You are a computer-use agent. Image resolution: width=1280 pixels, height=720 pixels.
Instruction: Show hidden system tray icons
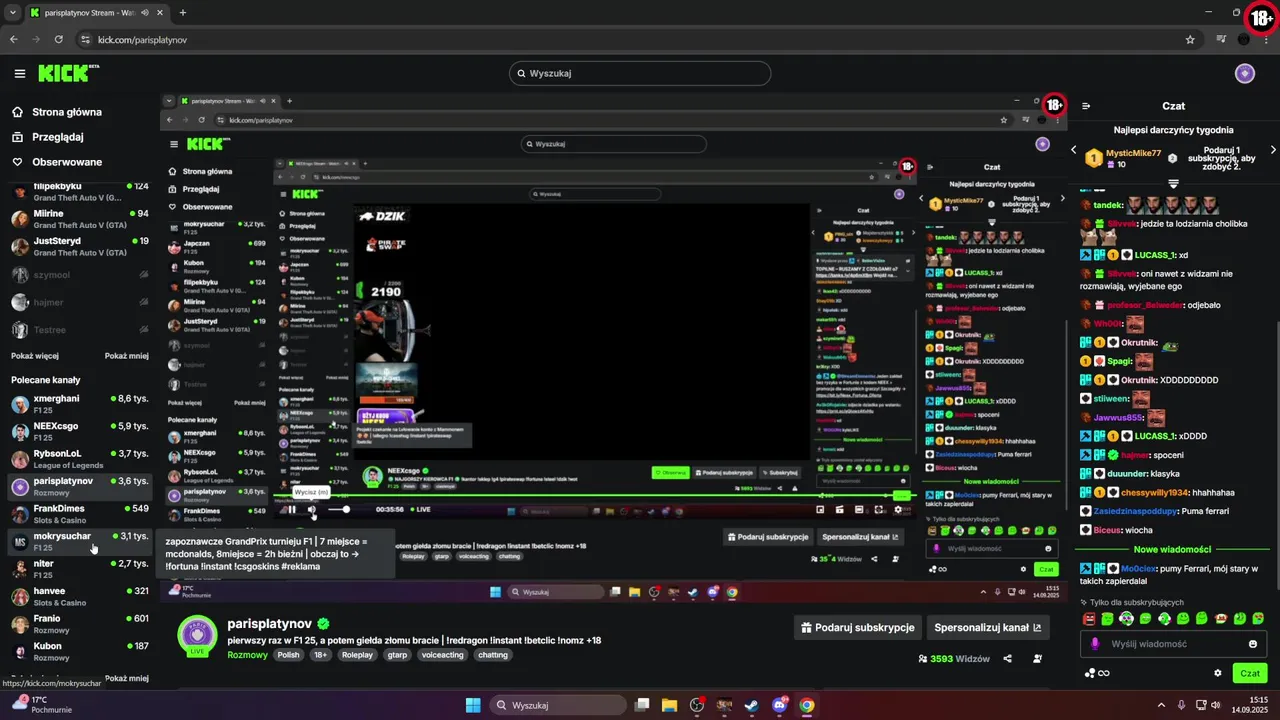tap(1161, 705)
